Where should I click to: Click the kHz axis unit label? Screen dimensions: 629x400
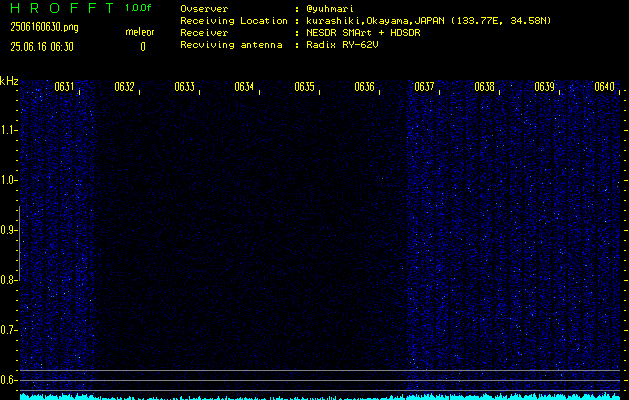[x=9, y=81]
